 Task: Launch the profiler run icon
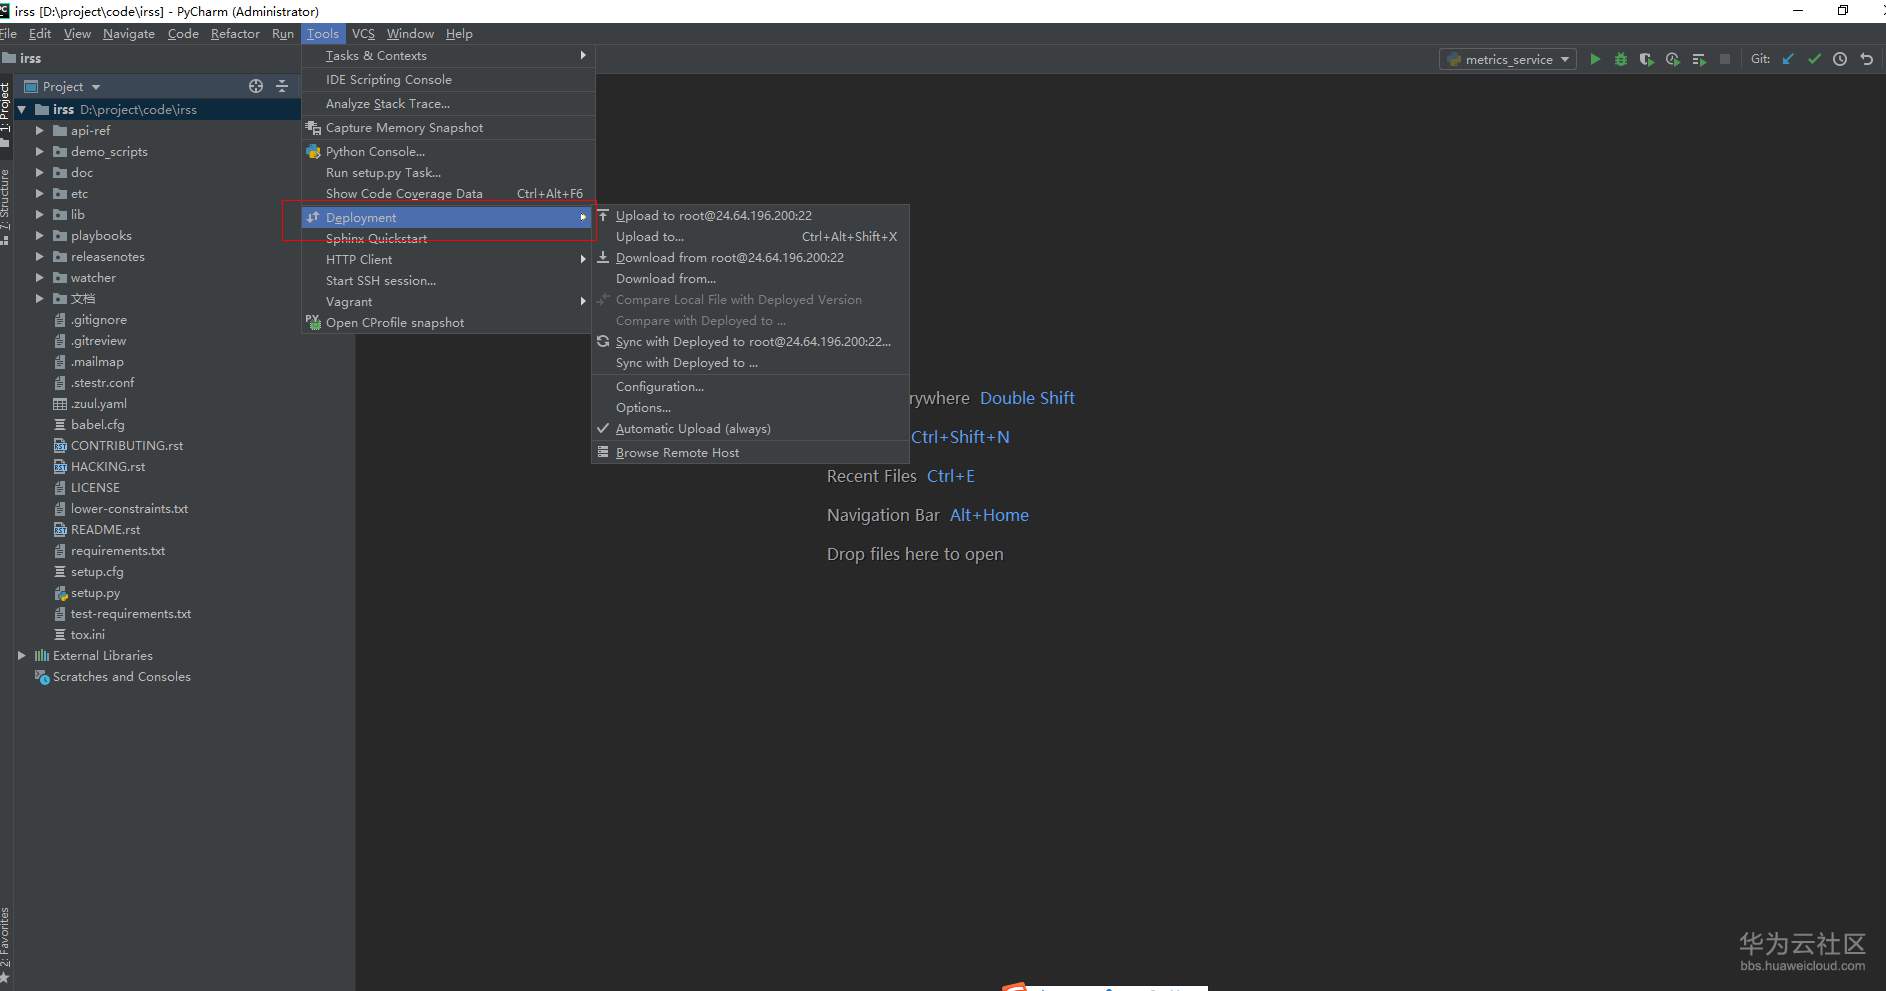(x=1673, y=59)
